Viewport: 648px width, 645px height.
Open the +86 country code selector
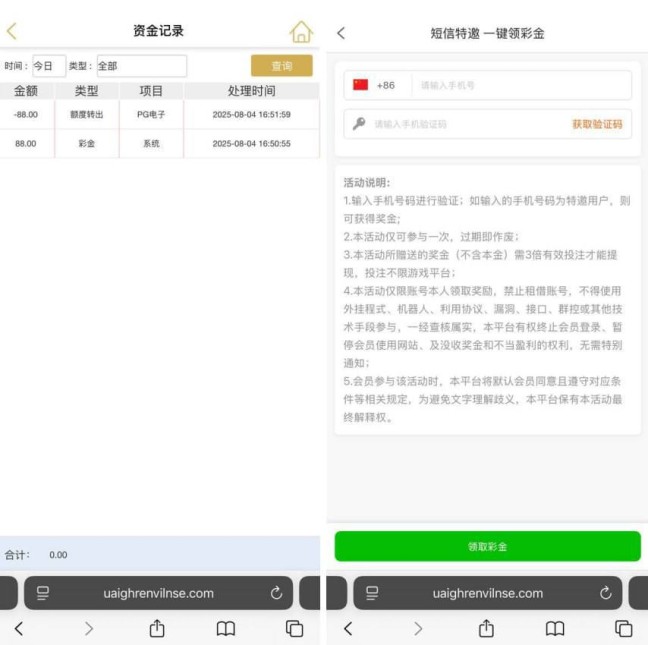pyautogui.click(x=375, y=85)
